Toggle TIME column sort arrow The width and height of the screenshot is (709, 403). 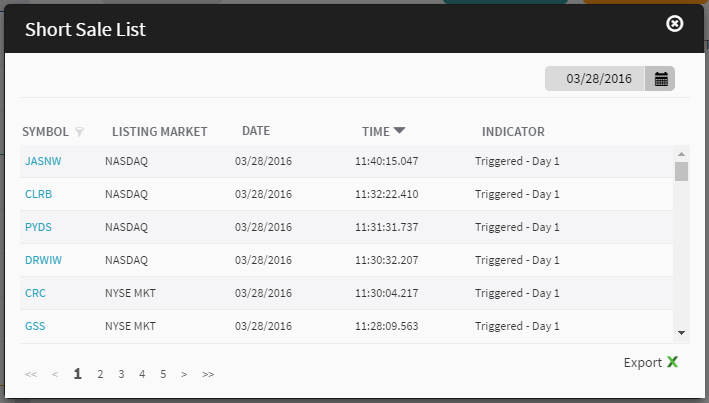click(x=399, y=131)
